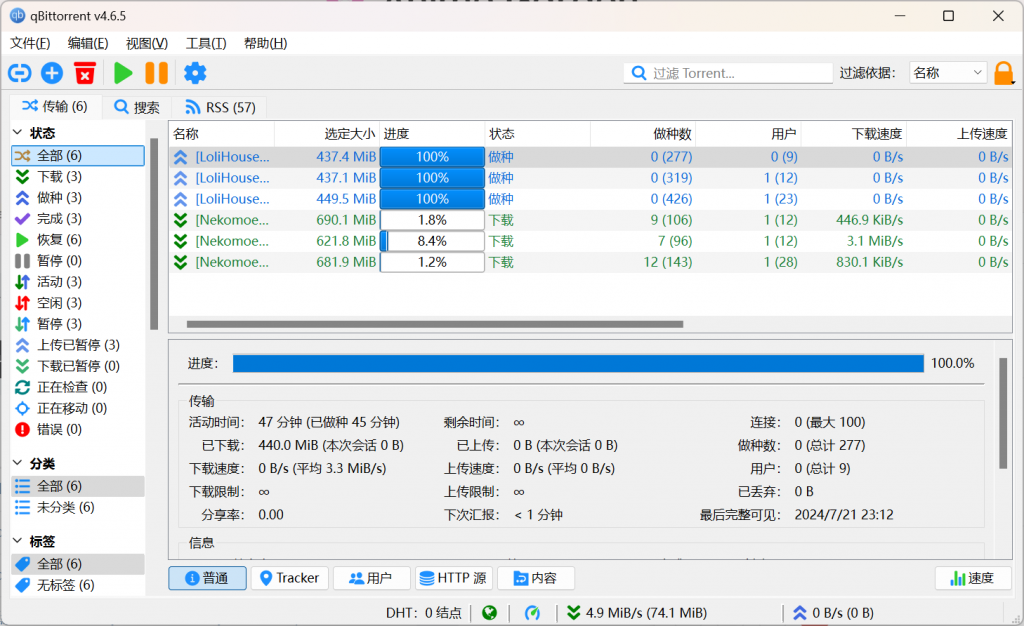Select 全部 (6) under 状态
The height and width of the screenshot is (626, 1024).
[78, 155]
